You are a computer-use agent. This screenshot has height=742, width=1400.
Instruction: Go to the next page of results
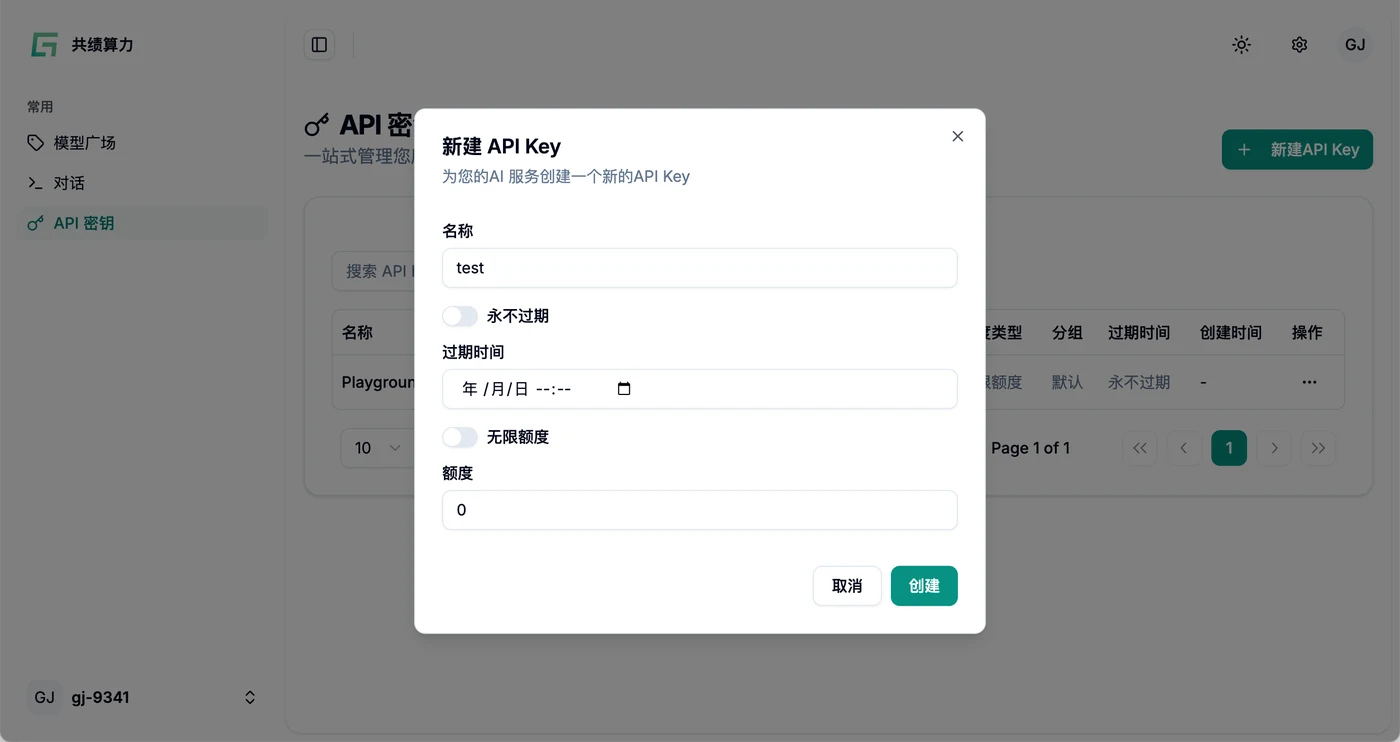click(x=1274, y=448)
